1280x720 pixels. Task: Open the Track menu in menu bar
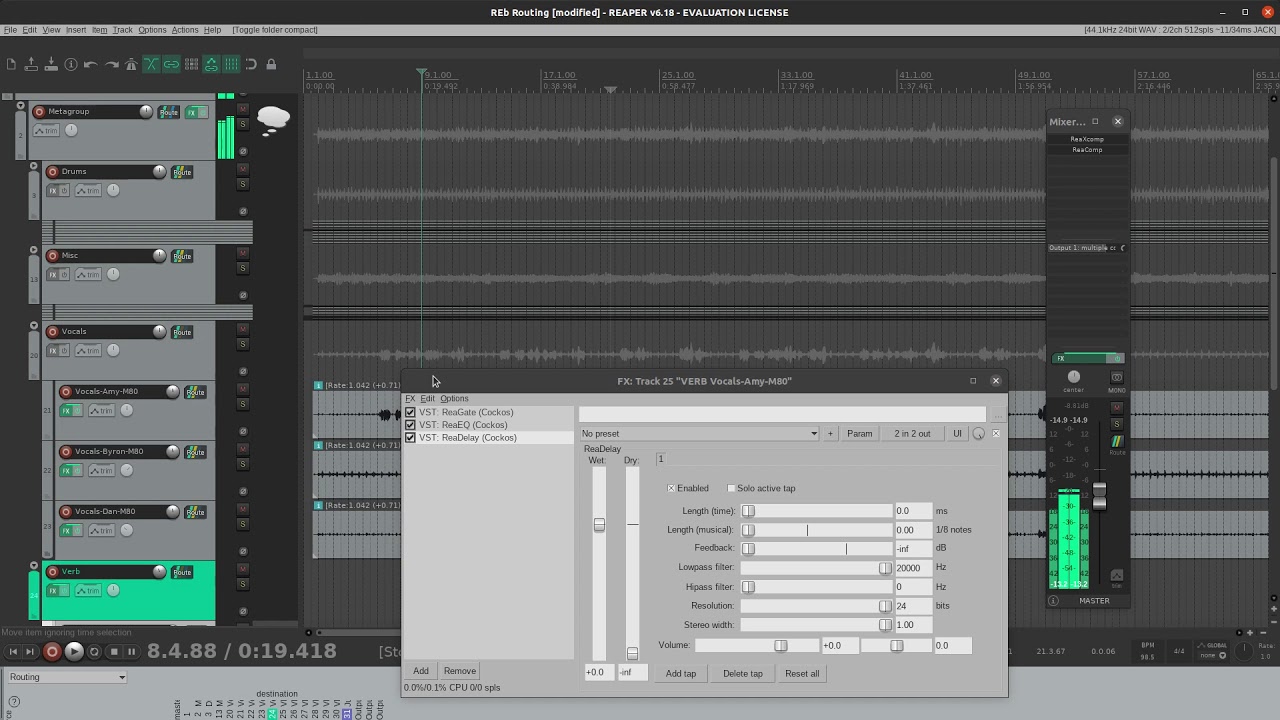[x=122, y=30]
